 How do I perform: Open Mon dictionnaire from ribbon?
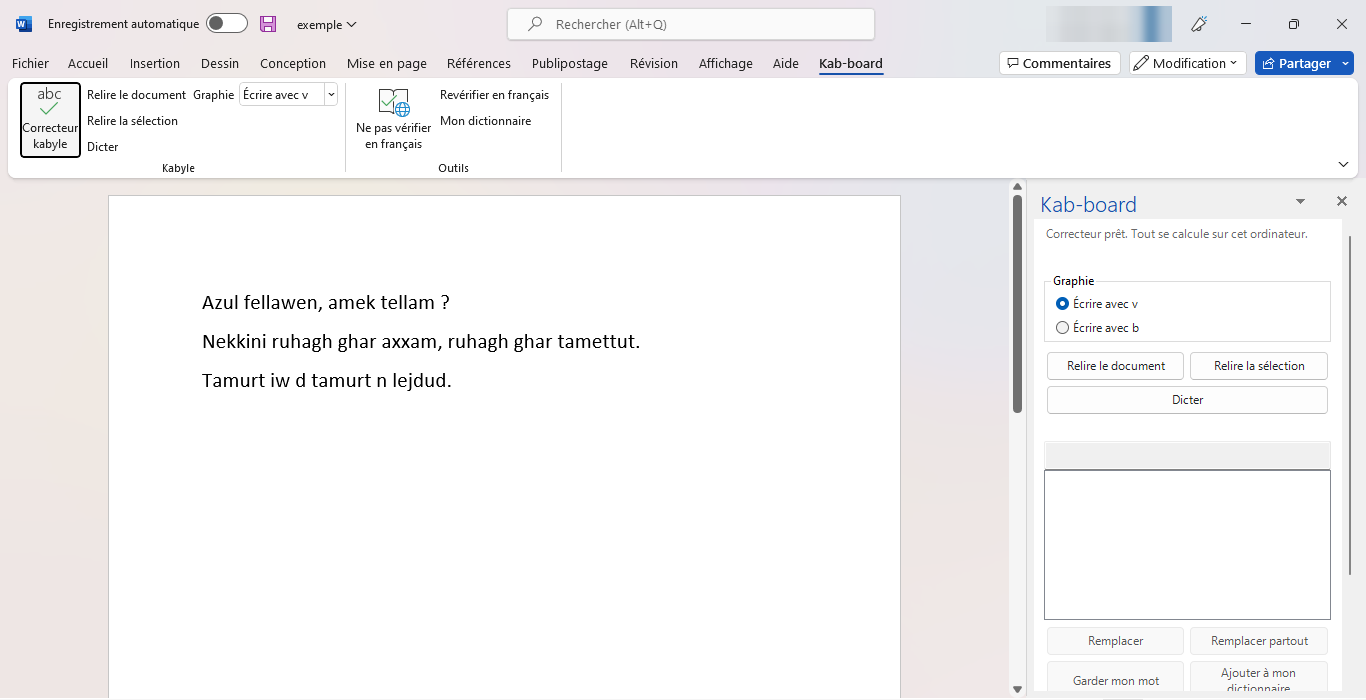coord(486,121)
